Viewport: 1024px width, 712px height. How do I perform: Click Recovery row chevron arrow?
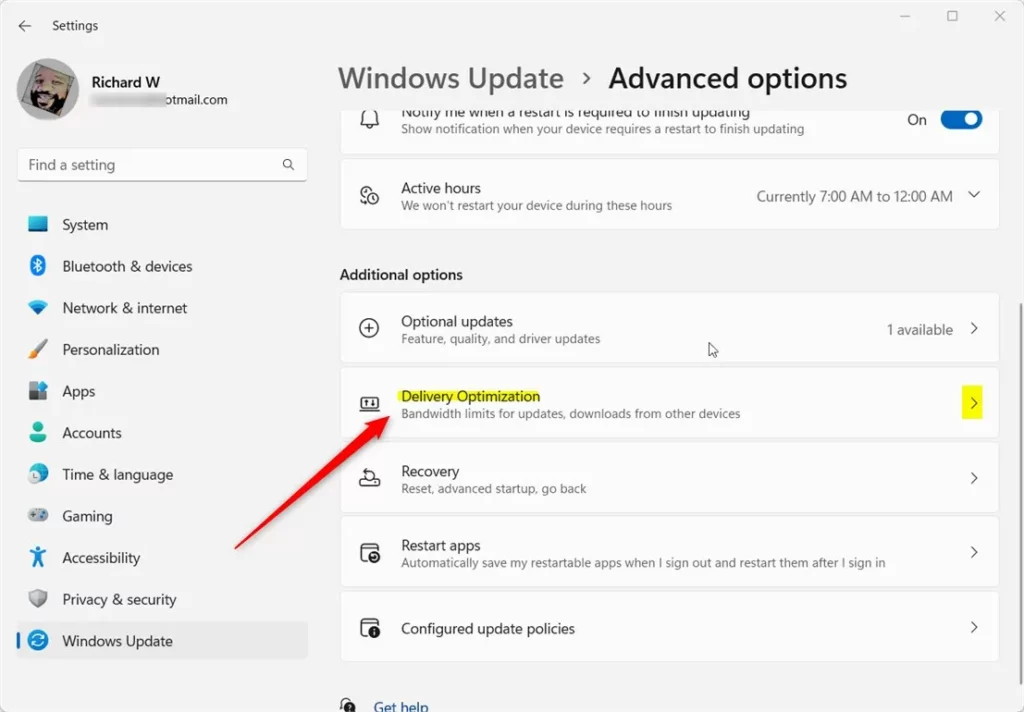pyautogui.click(x=974, y=478)
